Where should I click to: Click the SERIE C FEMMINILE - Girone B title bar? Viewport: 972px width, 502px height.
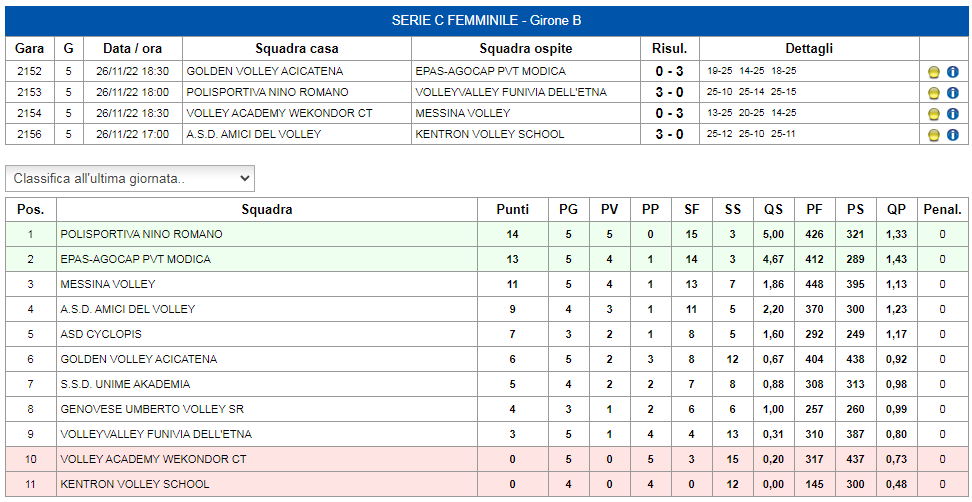click(486, 20)
